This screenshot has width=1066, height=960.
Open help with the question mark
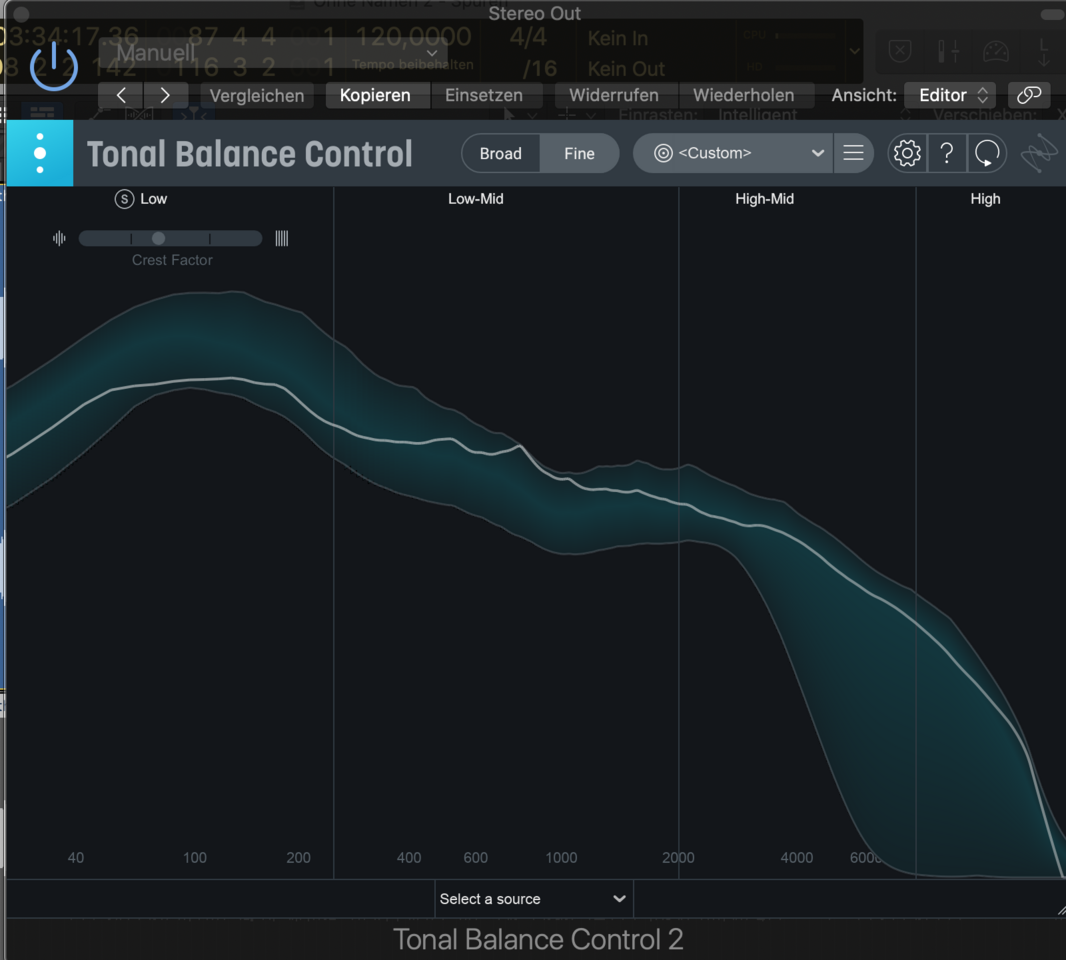pos(946,154)
